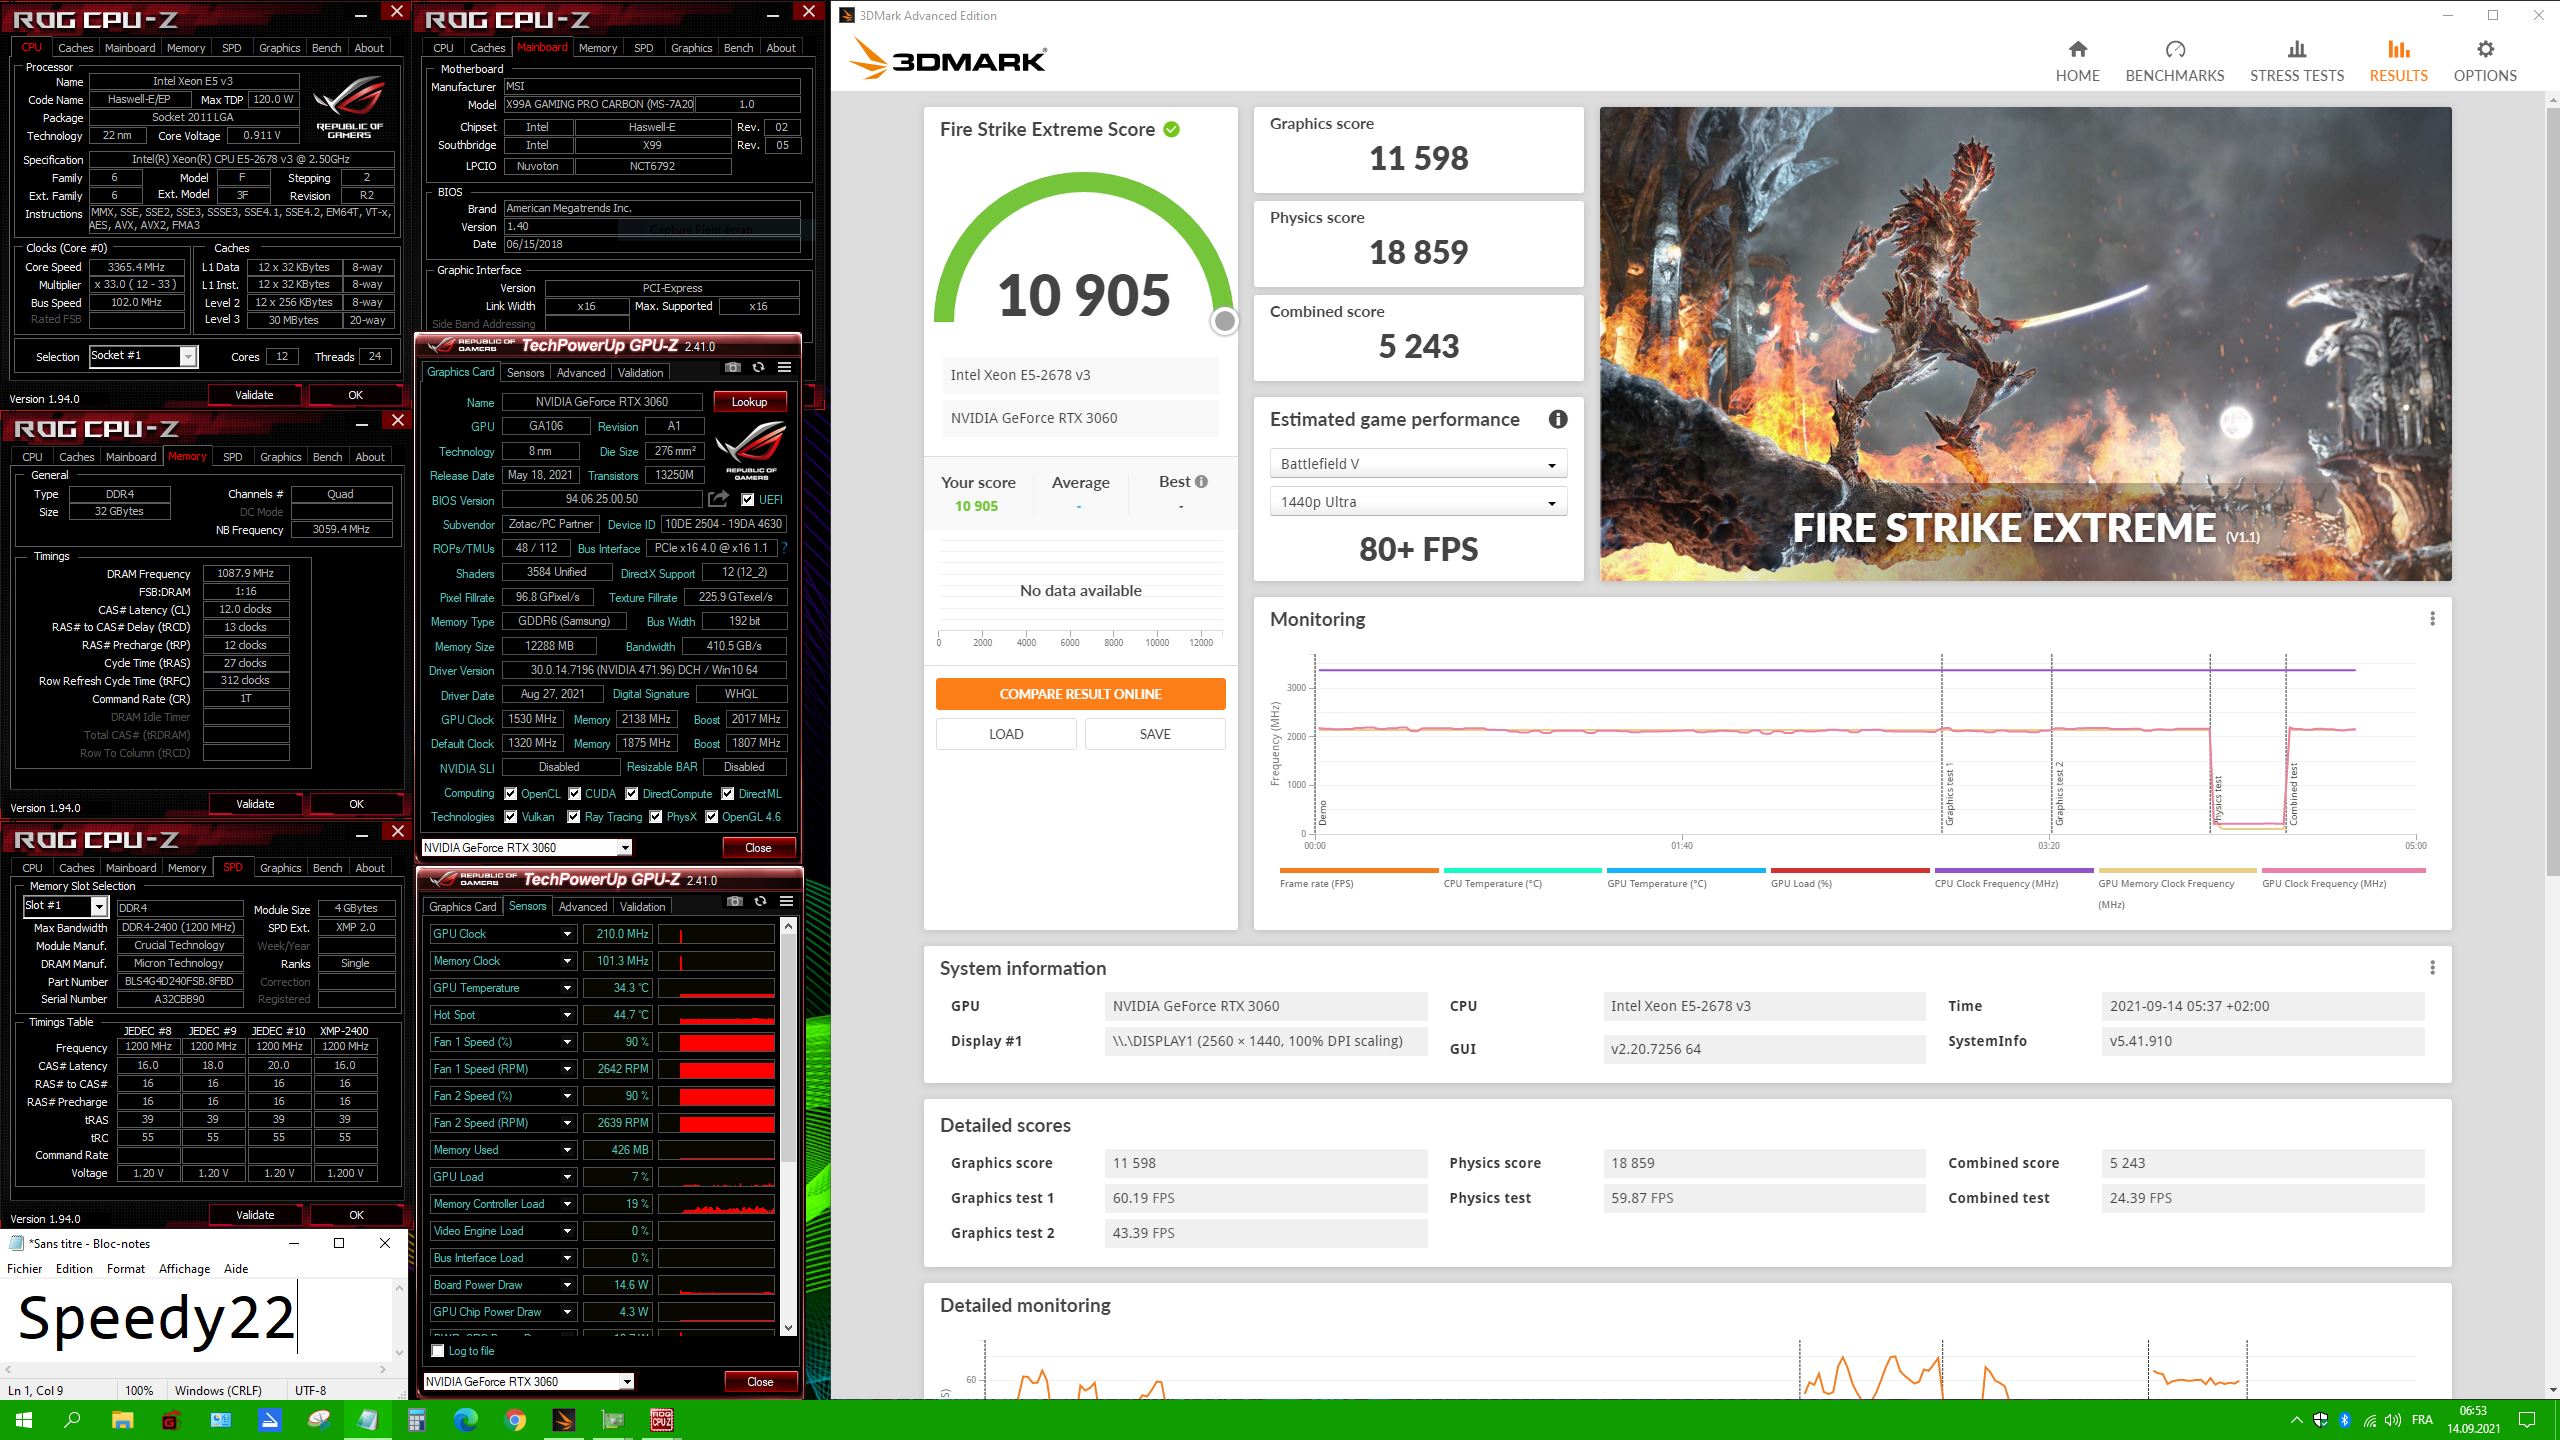Click refresh icon in GPU-Z Graphics Card window
The height and width of the screenshot is (1440, 2560).
click(759, 367)
